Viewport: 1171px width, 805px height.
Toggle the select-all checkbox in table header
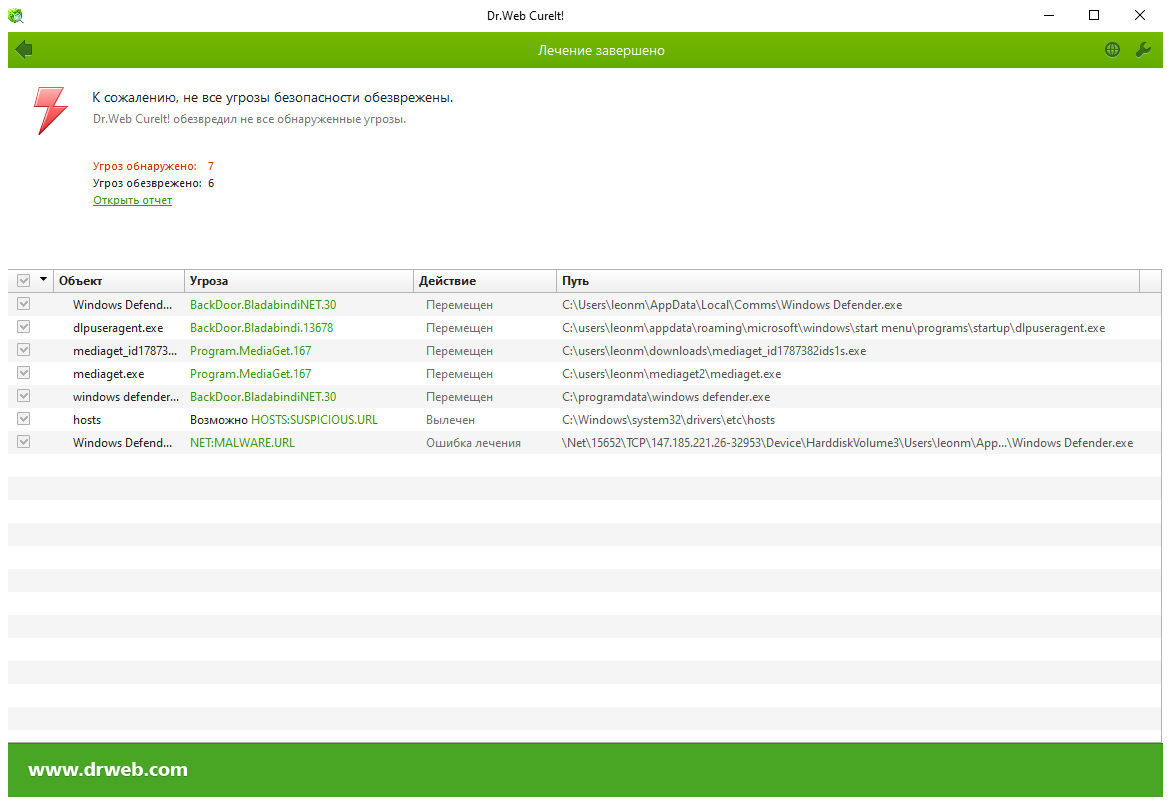pyautogui.click(x=24, y=281)
